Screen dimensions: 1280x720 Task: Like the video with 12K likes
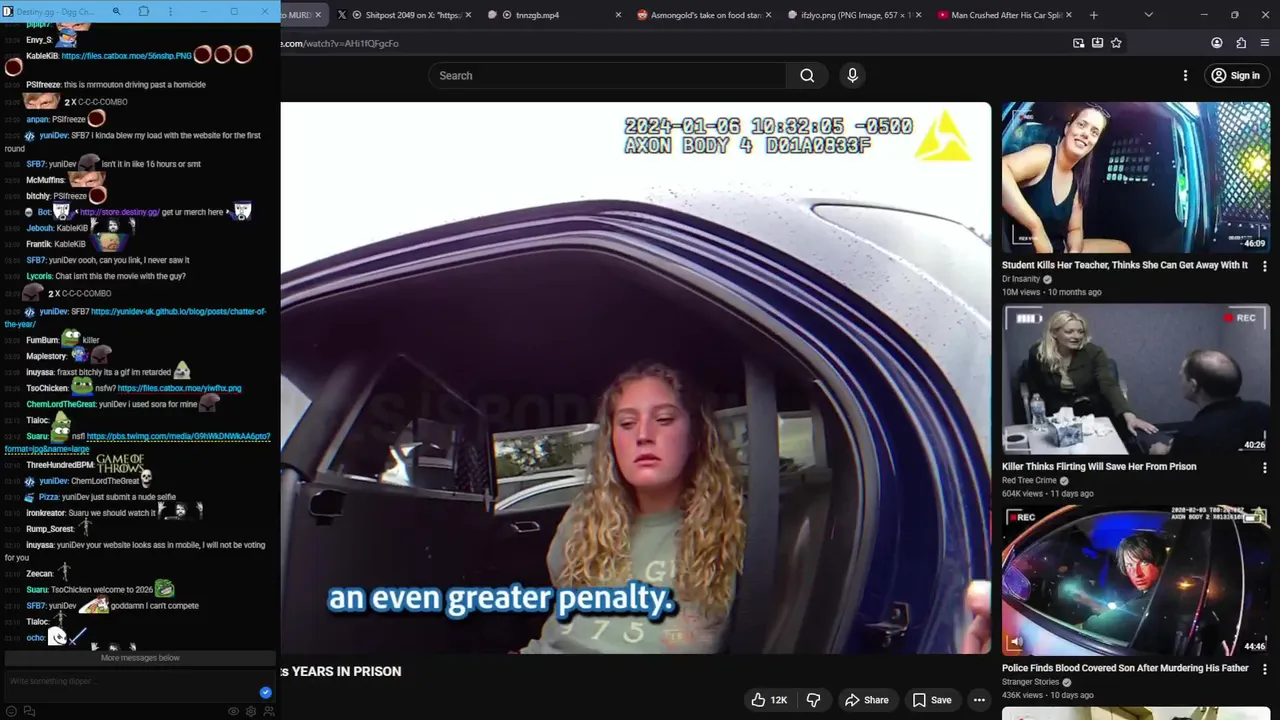(x=769, y=700)
